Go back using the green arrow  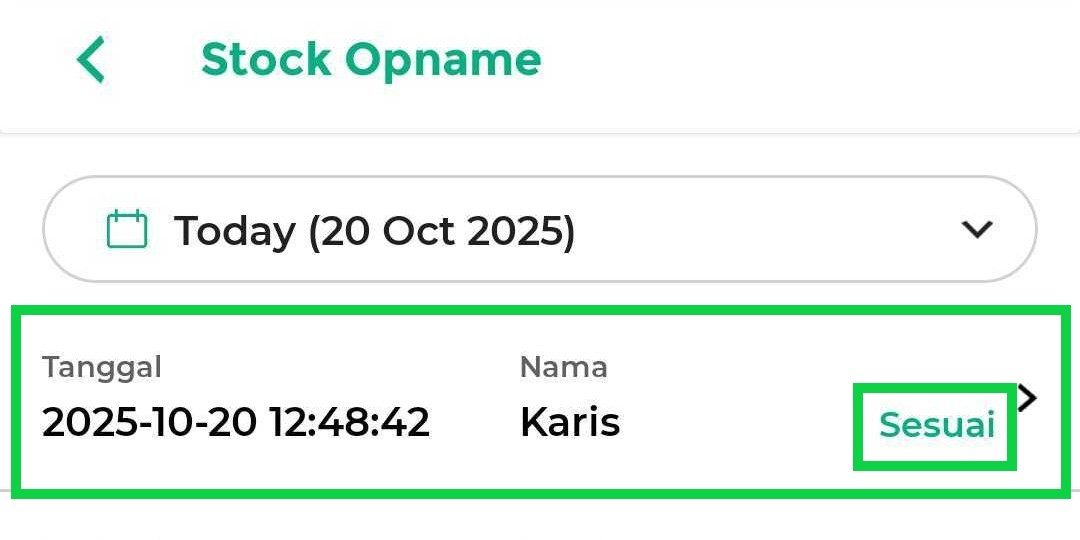tap(91, 60)
